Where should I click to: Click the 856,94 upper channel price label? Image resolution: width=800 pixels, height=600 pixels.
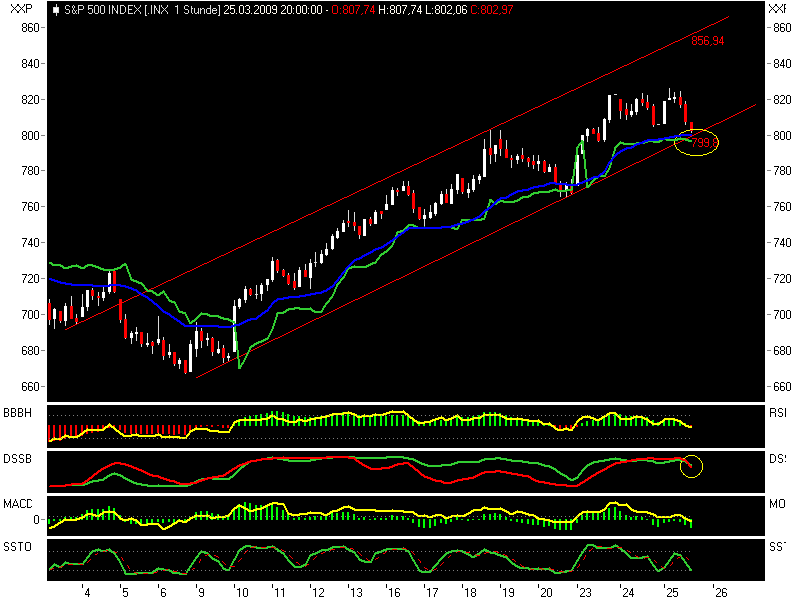708,41
